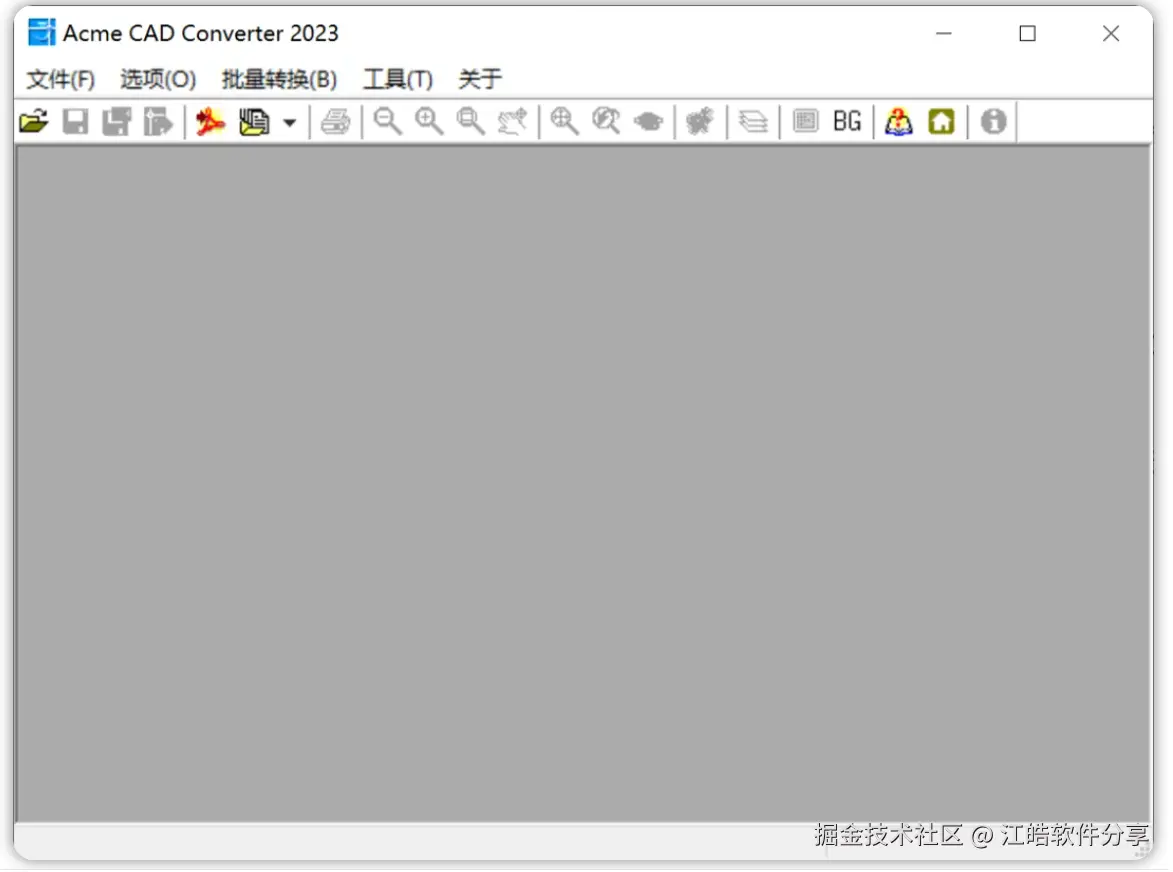This screenshot has height=872, width=1173.
Task: Minimize the Acme CAD Converter window
Action: pyautogui.click(x=944, y=34)
